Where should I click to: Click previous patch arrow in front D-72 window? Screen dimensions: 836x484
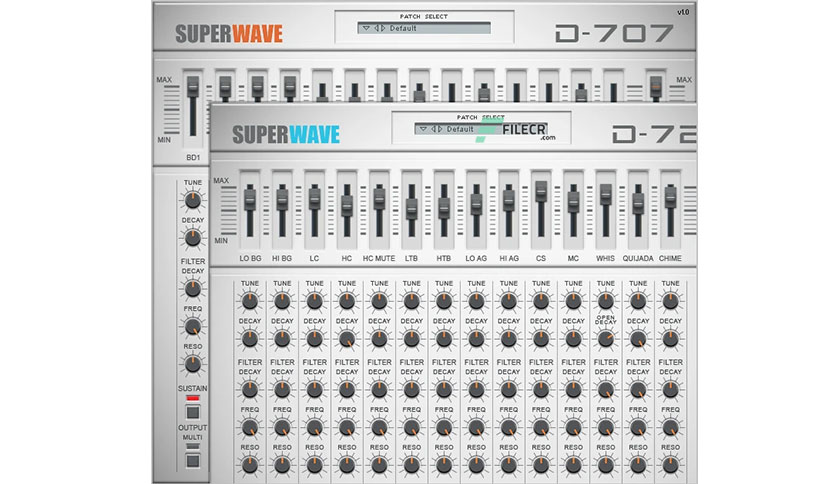tap(433, 129)
